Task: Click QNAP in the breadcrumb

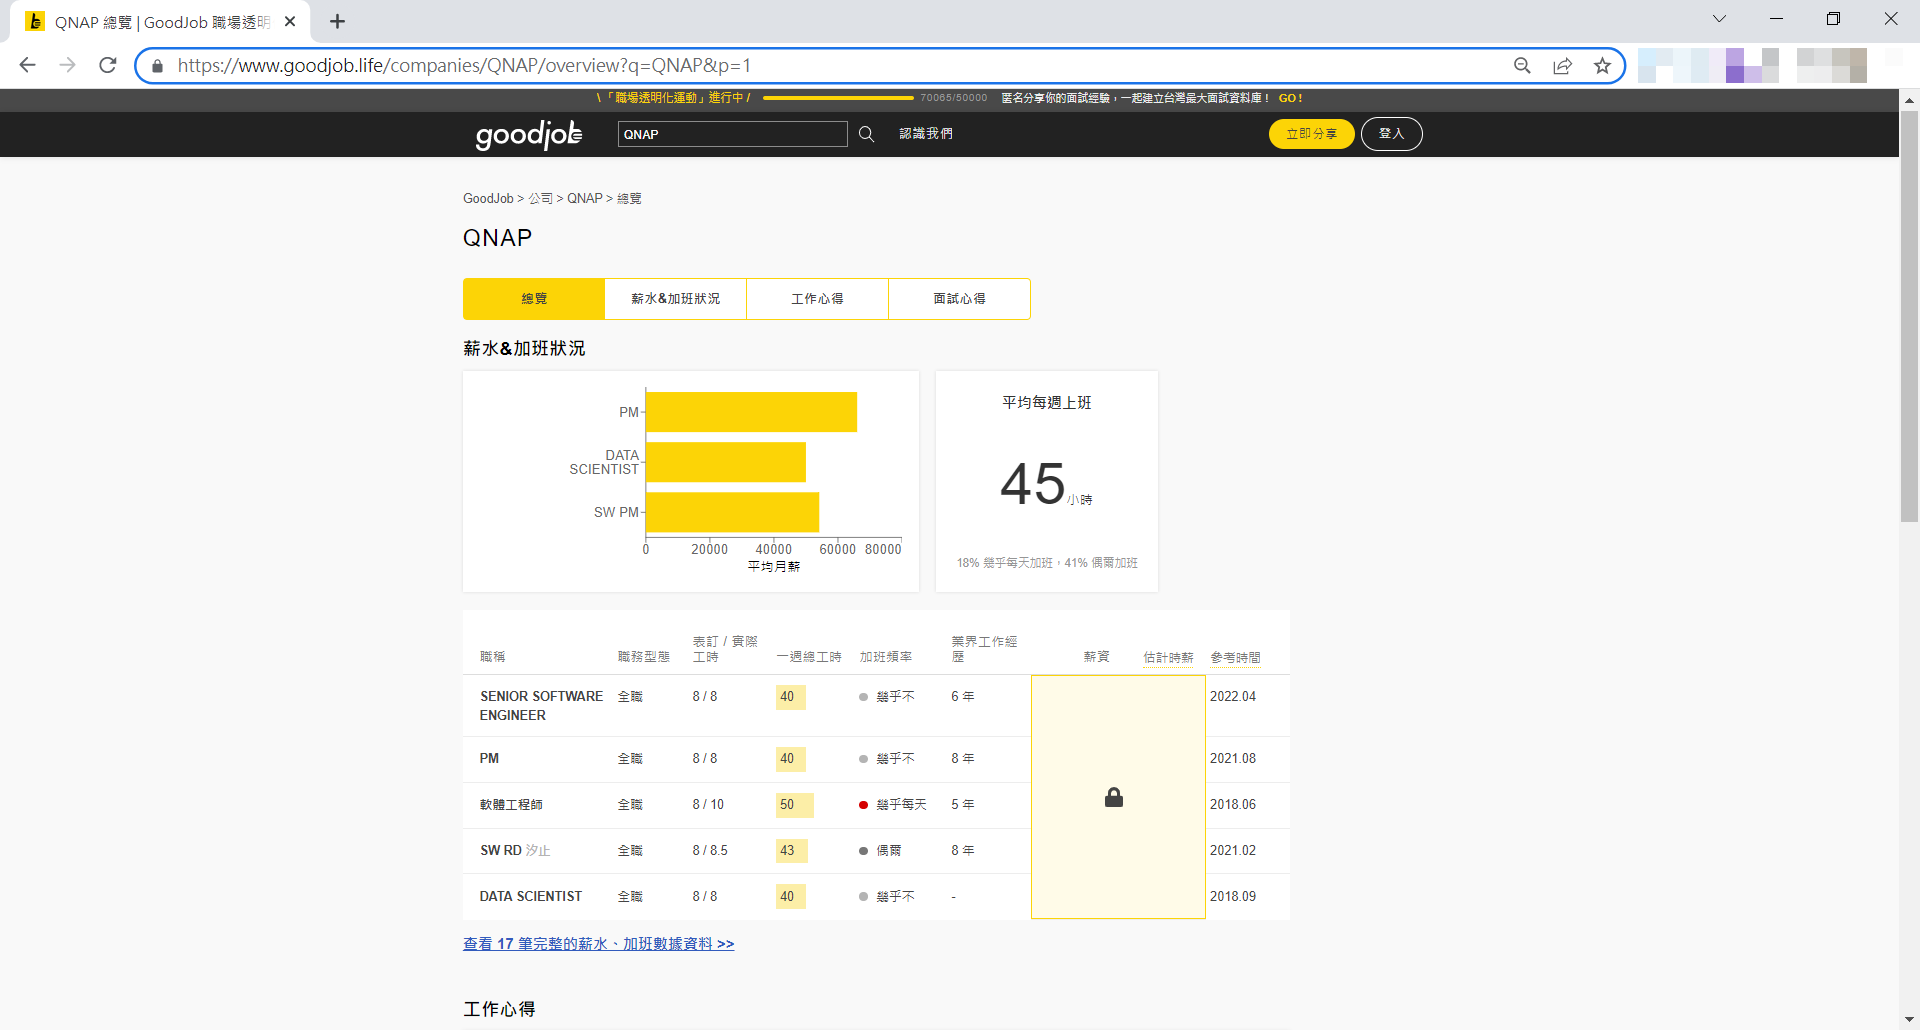Action: (585, 198)
